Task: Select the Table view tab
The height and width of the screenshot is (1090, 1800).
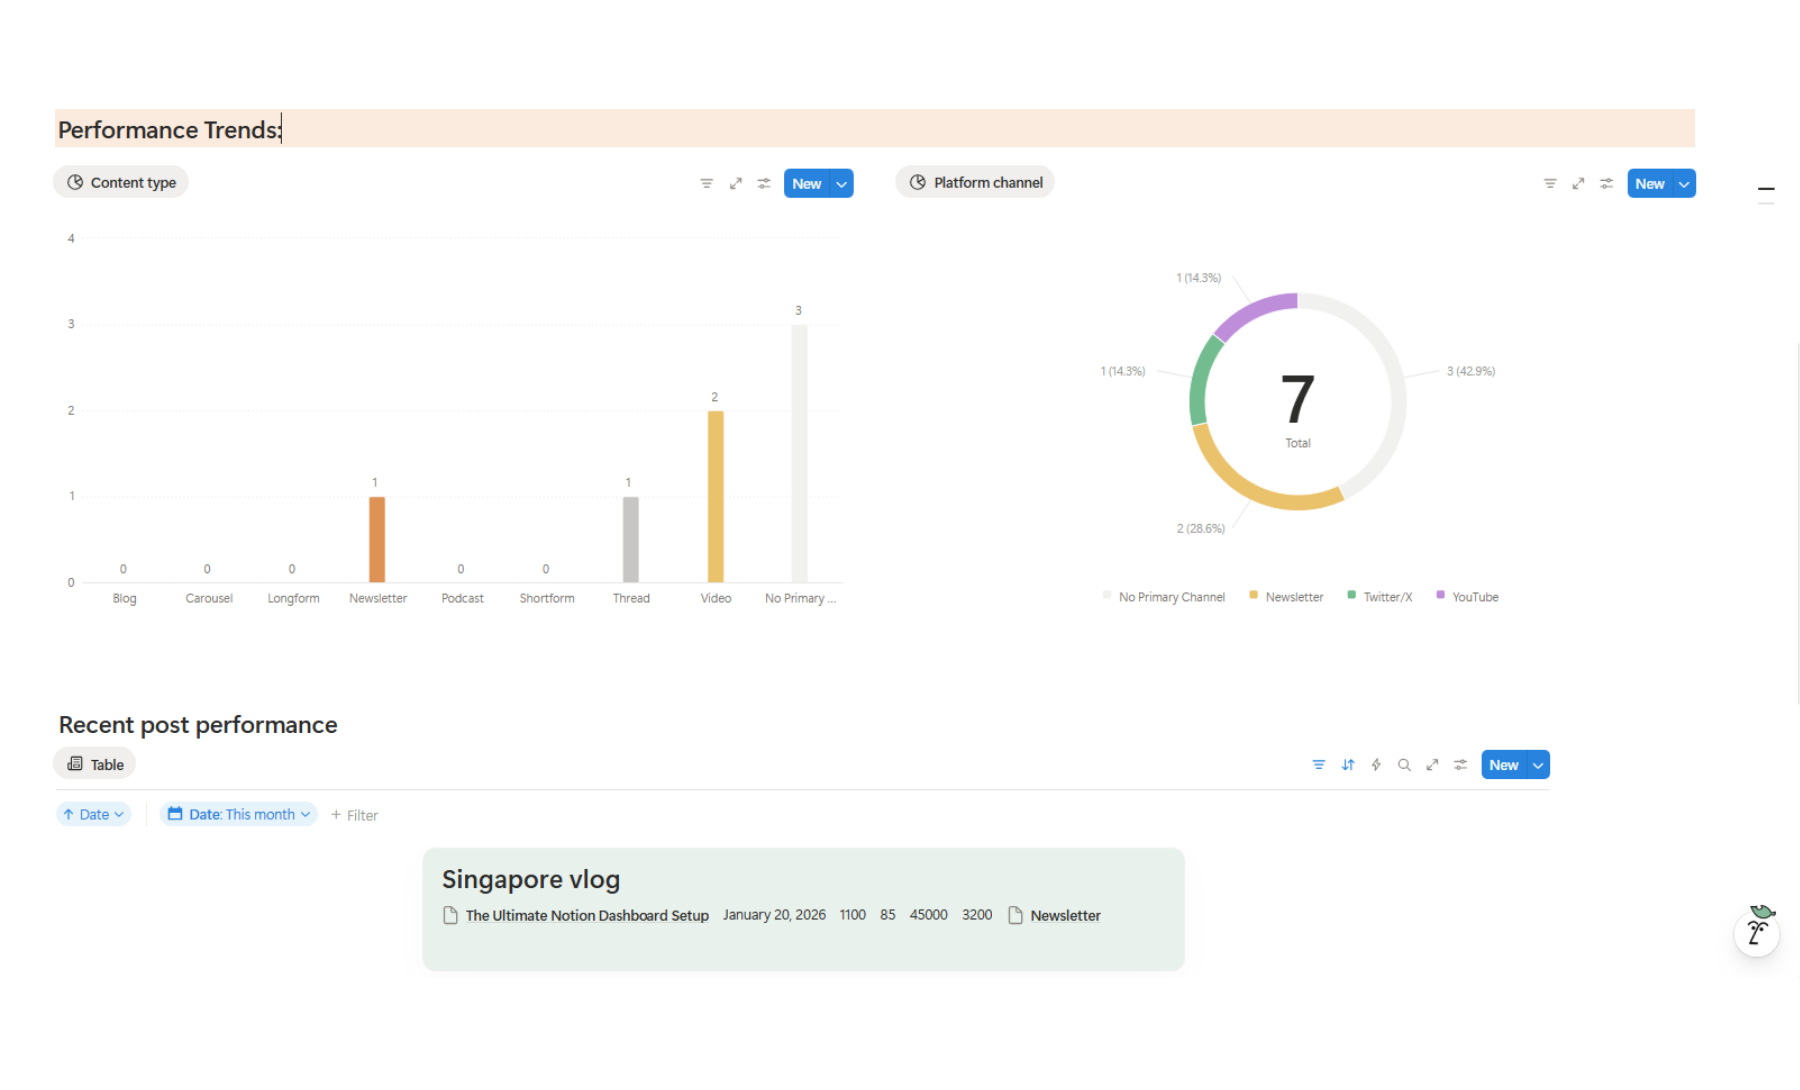Action: click(x=95, y=765)
